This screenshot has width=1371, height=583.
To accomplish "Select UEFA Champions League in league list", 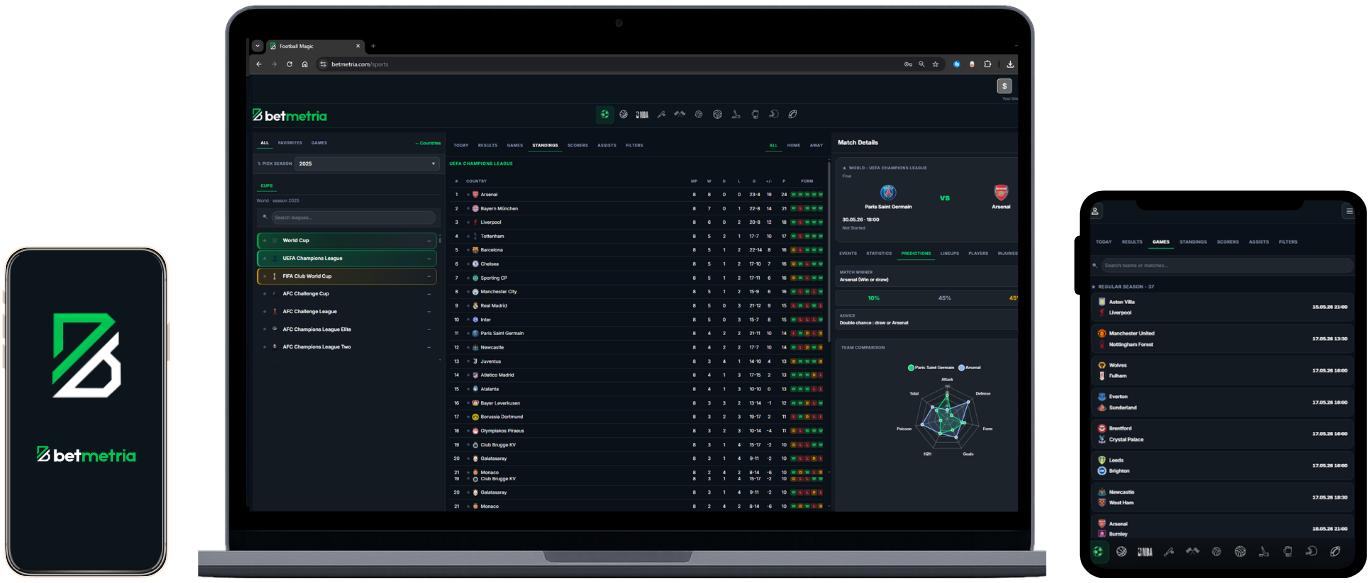I will 347,258.
